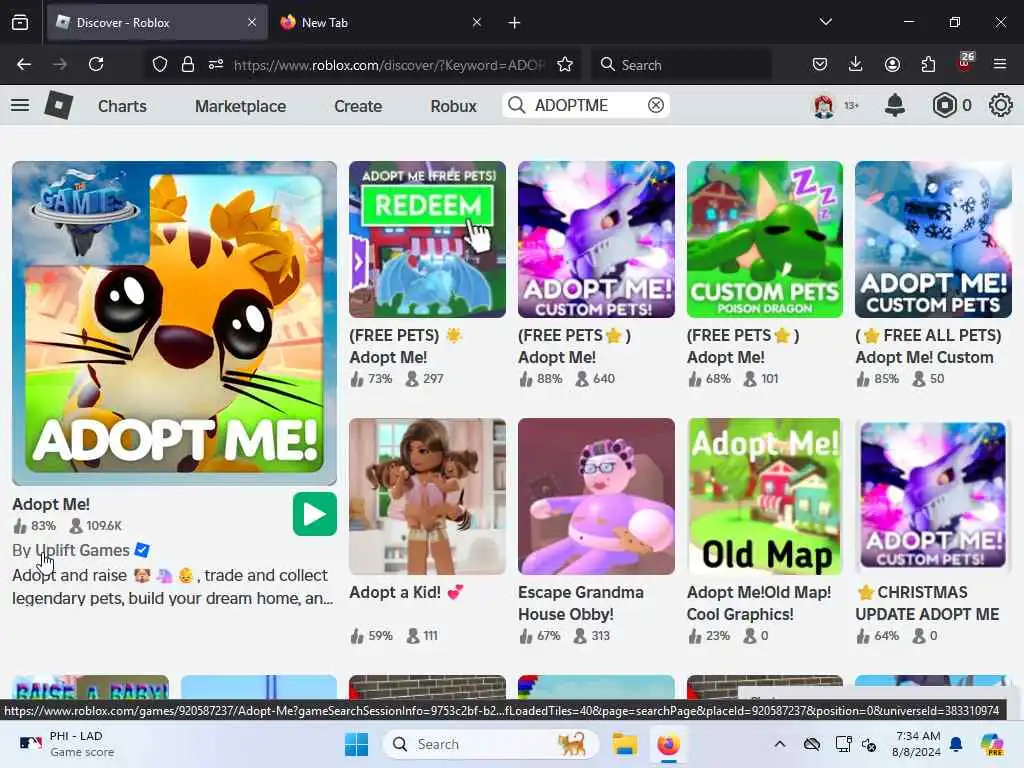Open Copilot preview icon in taskbar
The image size is (1024, 768).
(x=992, y=744)
